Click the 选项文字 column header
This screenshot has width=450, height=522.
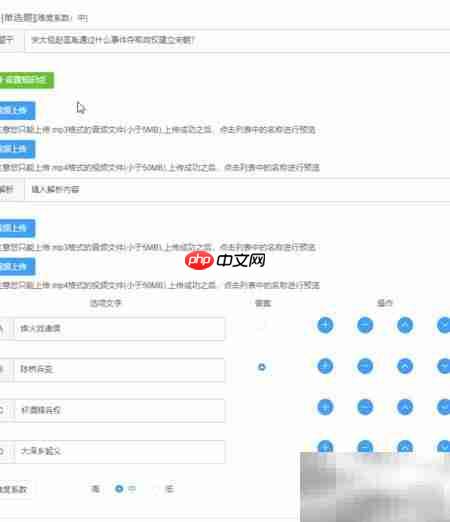(106, 303)
